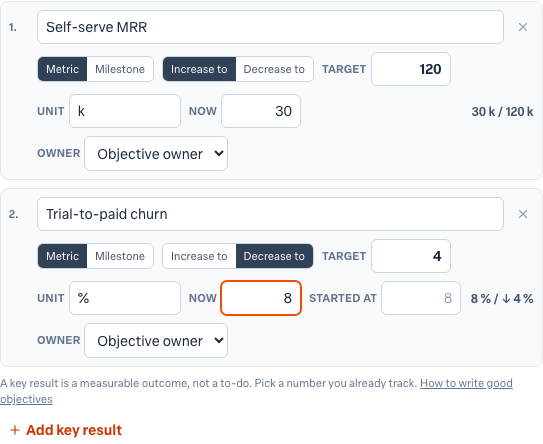Edit the Trial-to-paid churn title field

pyautogui.click(x=270, y=214)
